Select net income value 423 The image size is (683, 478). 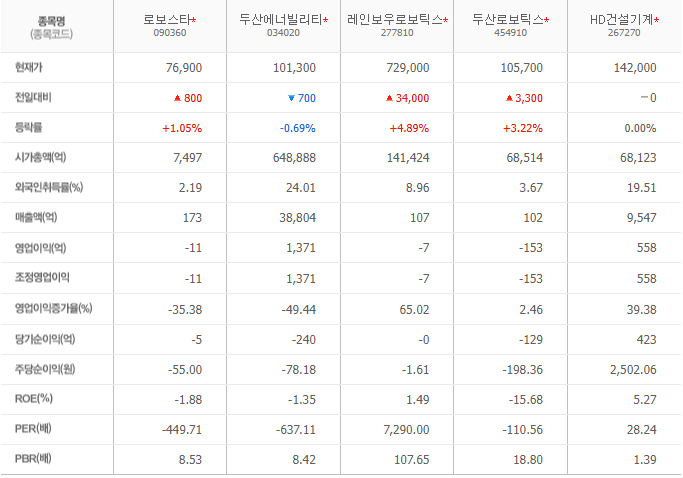tap(646, 340)
